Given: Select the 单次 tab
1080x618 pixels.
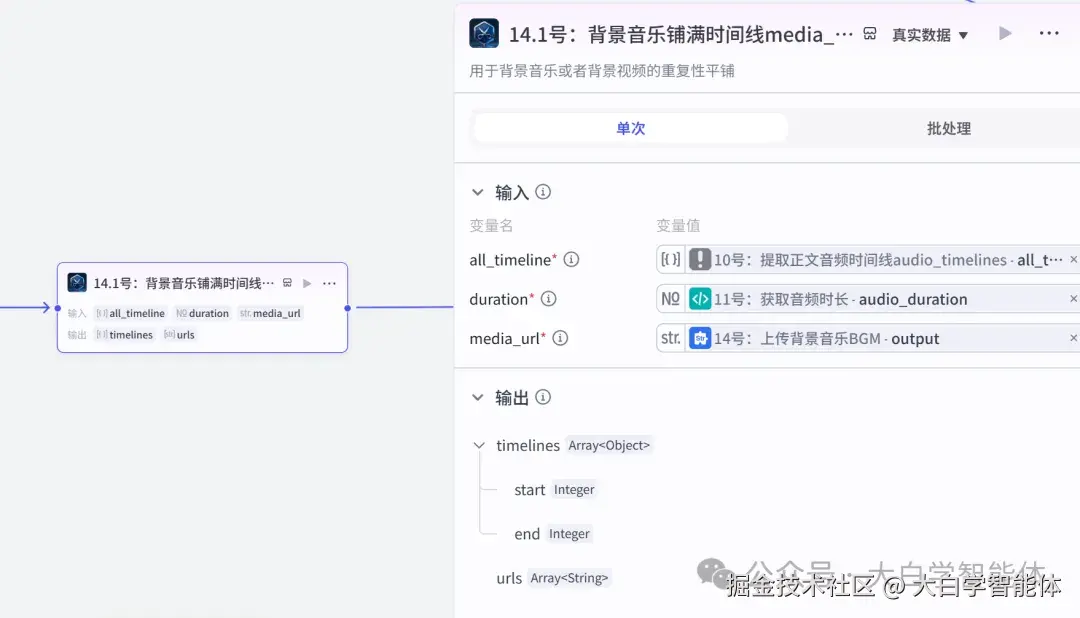Looking at the screenshot, I should 630,128.
